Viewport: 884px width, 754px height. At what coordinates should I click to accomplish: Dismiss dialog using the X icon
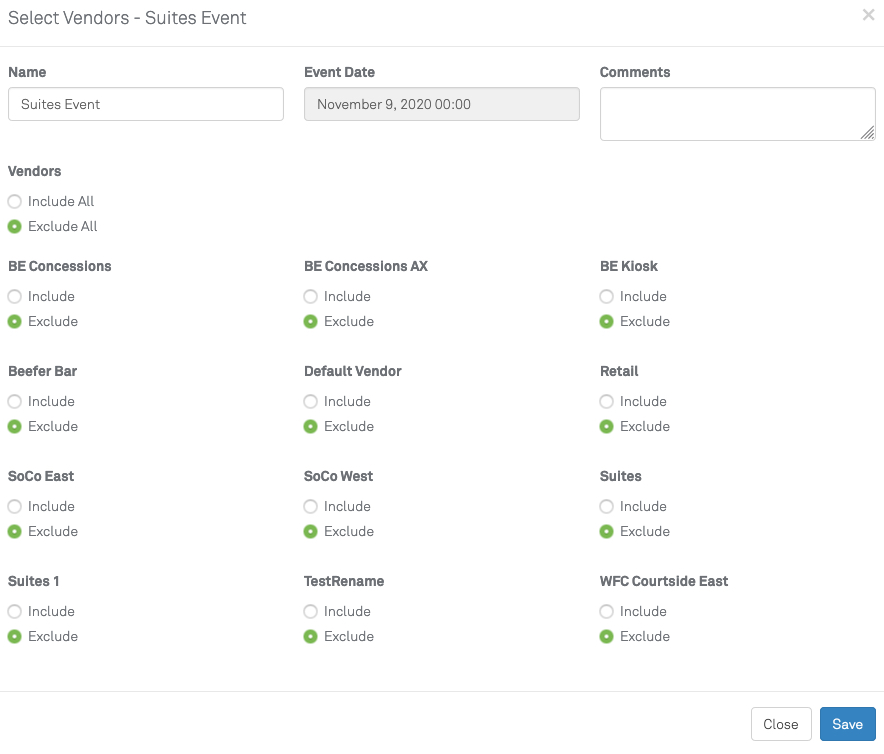(x=868, y=15)
